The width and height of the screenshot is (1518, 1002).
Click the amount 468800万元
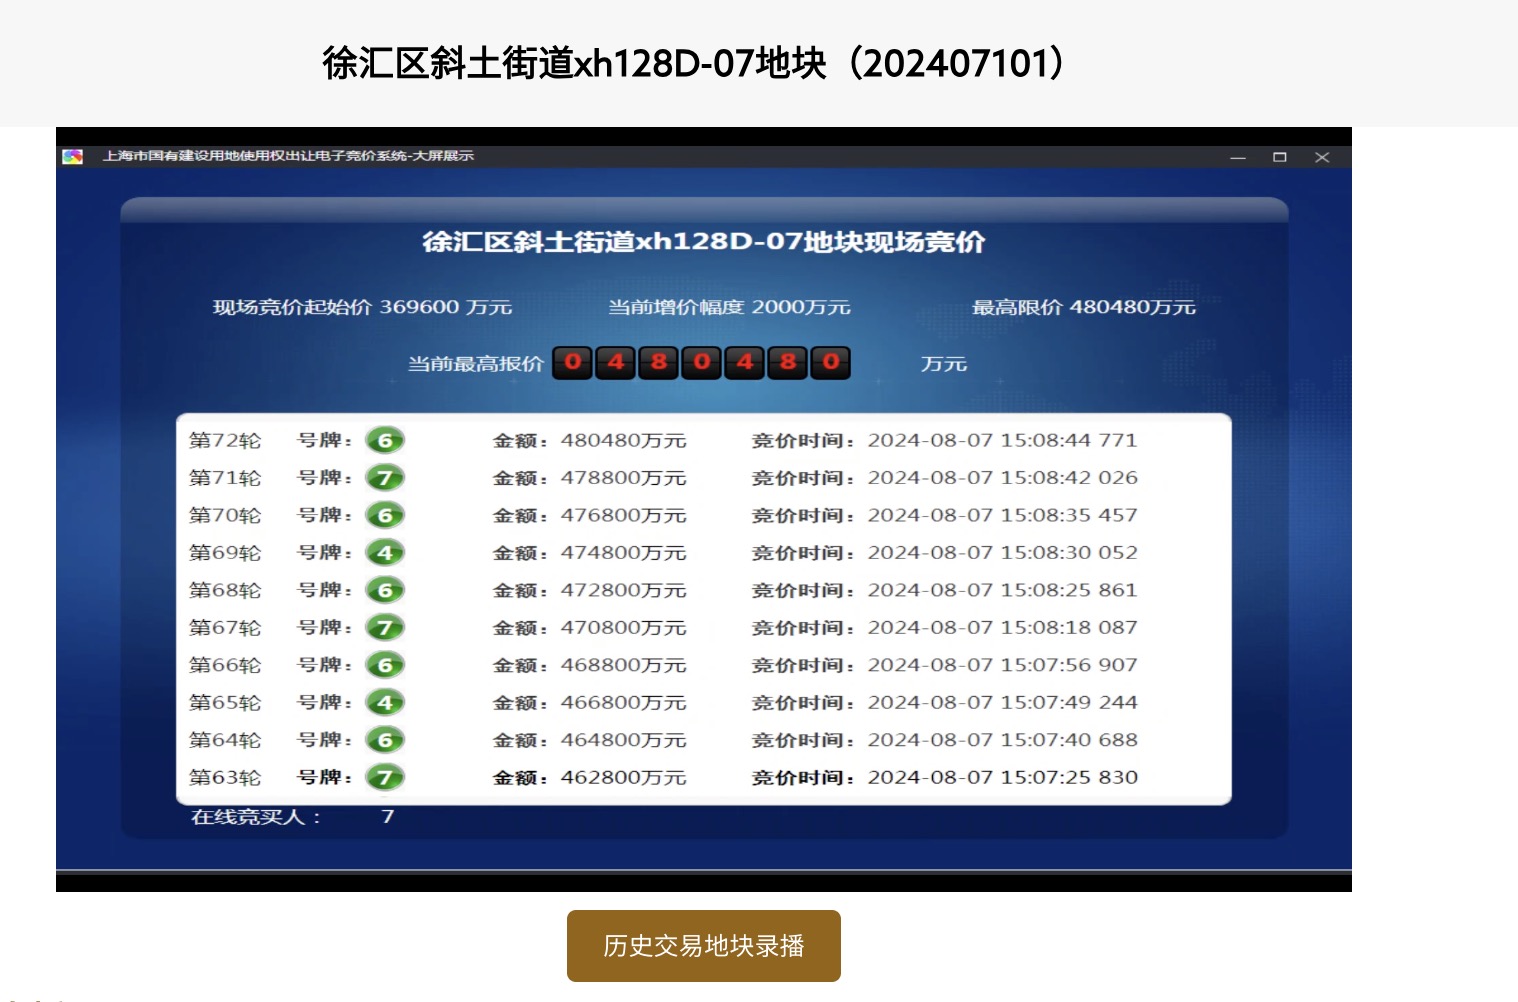click(623, 666)
